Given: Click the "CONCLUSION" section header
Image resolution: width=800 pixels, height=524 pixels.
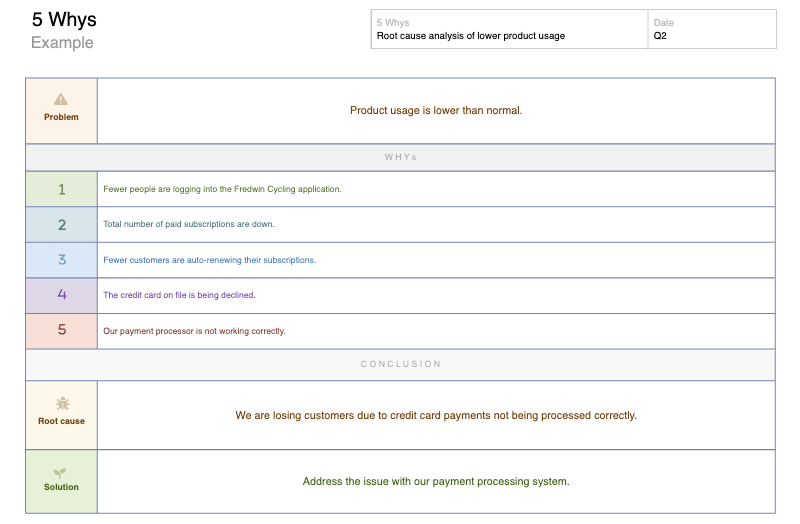Looking at the screenshot, I should point(401,364).
